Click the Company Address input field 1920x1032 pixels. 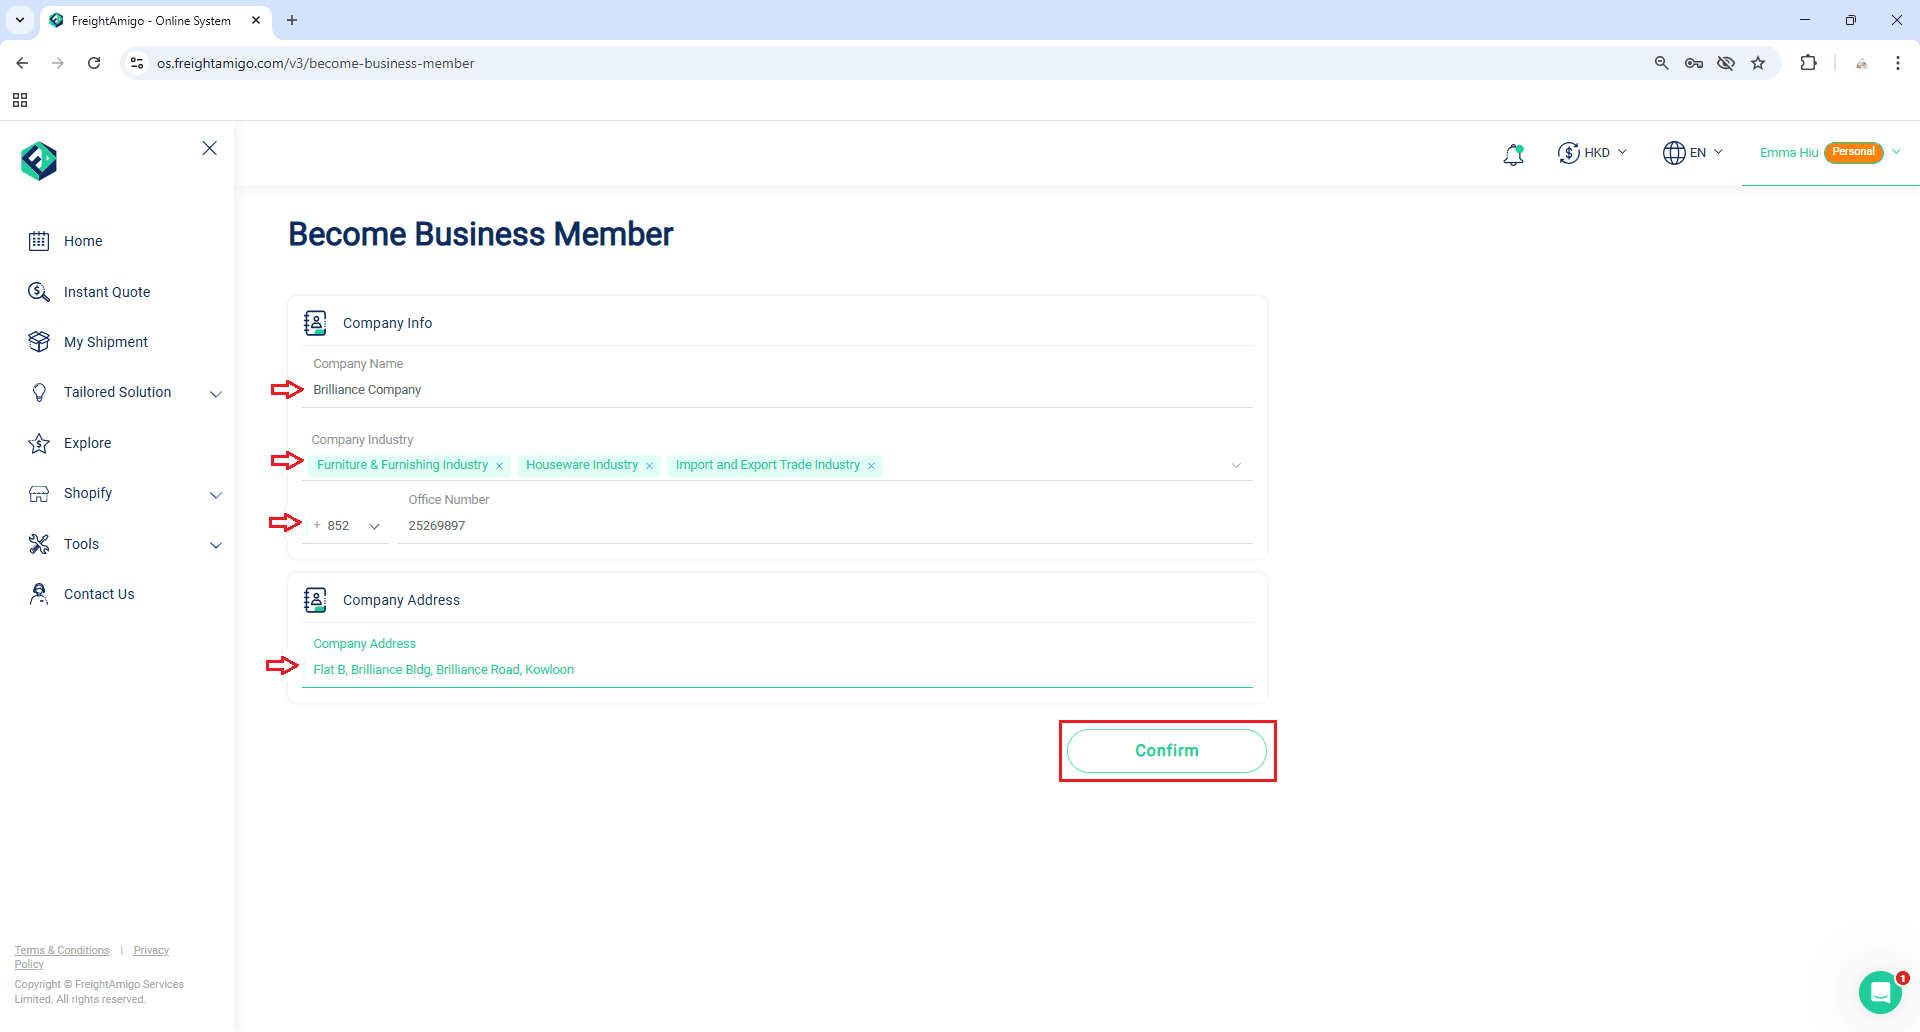pos(778,670)
